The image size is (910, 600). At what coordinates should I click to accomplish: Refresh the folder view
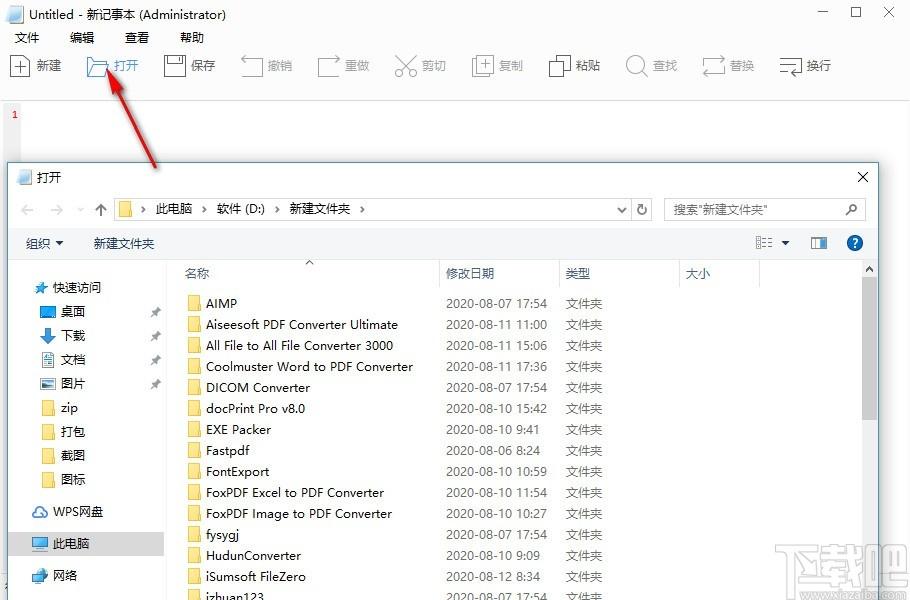click(x=642, y=209)
